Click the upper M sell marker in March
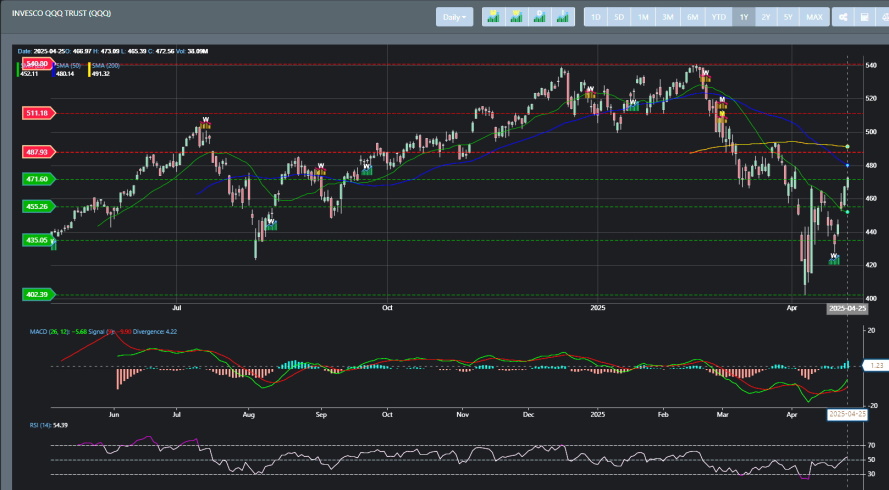 click(x=722, y=103)
